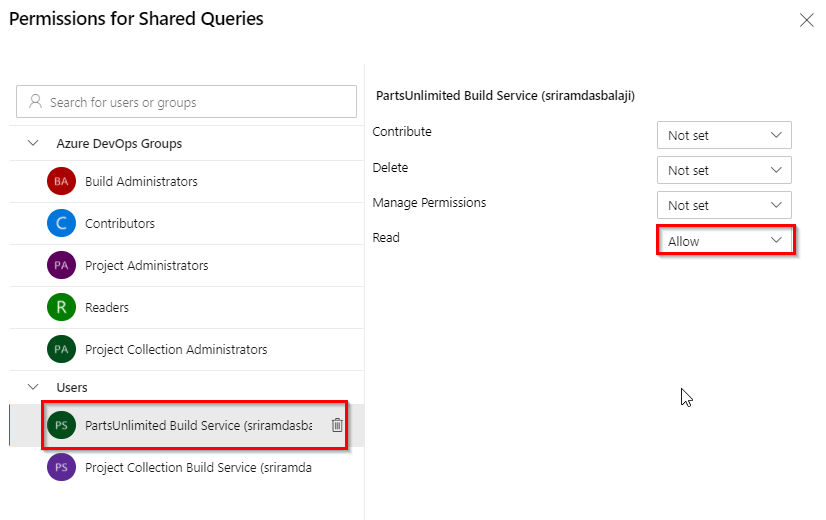
Task: Click the Build Administrators BA avatar
Action: (61, 181)
